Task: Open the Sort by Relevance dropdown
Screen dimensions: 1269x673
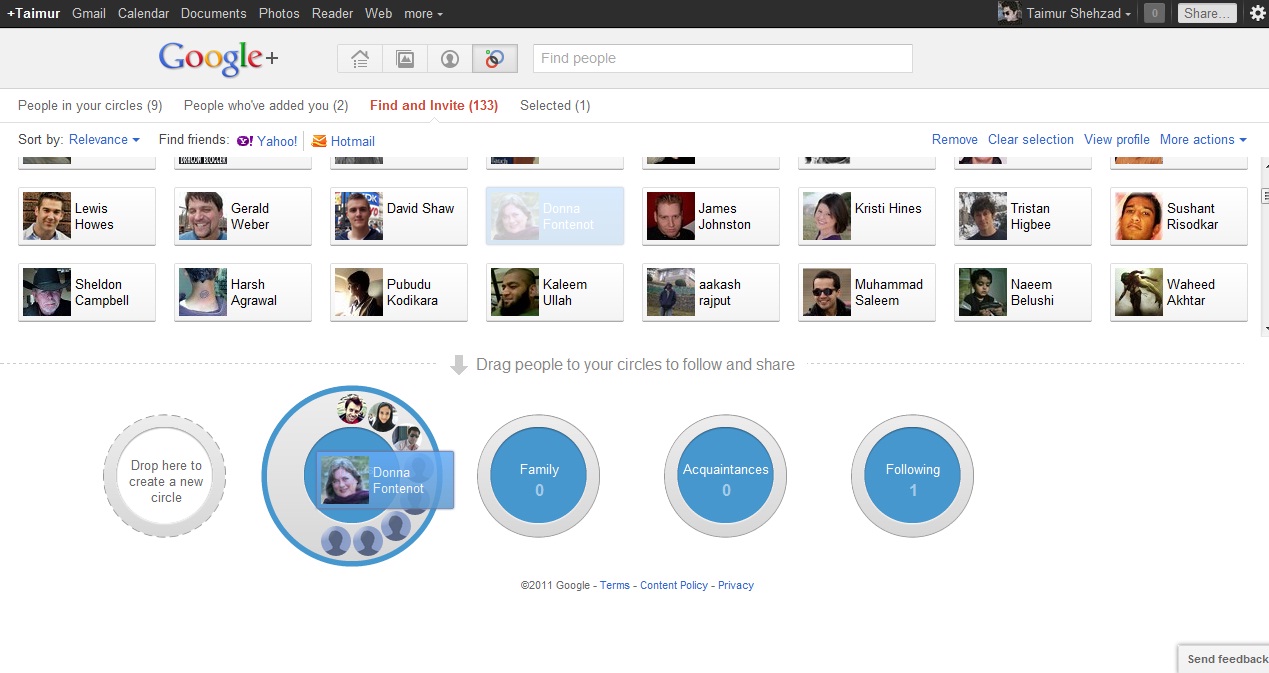Action: (104, 140)
